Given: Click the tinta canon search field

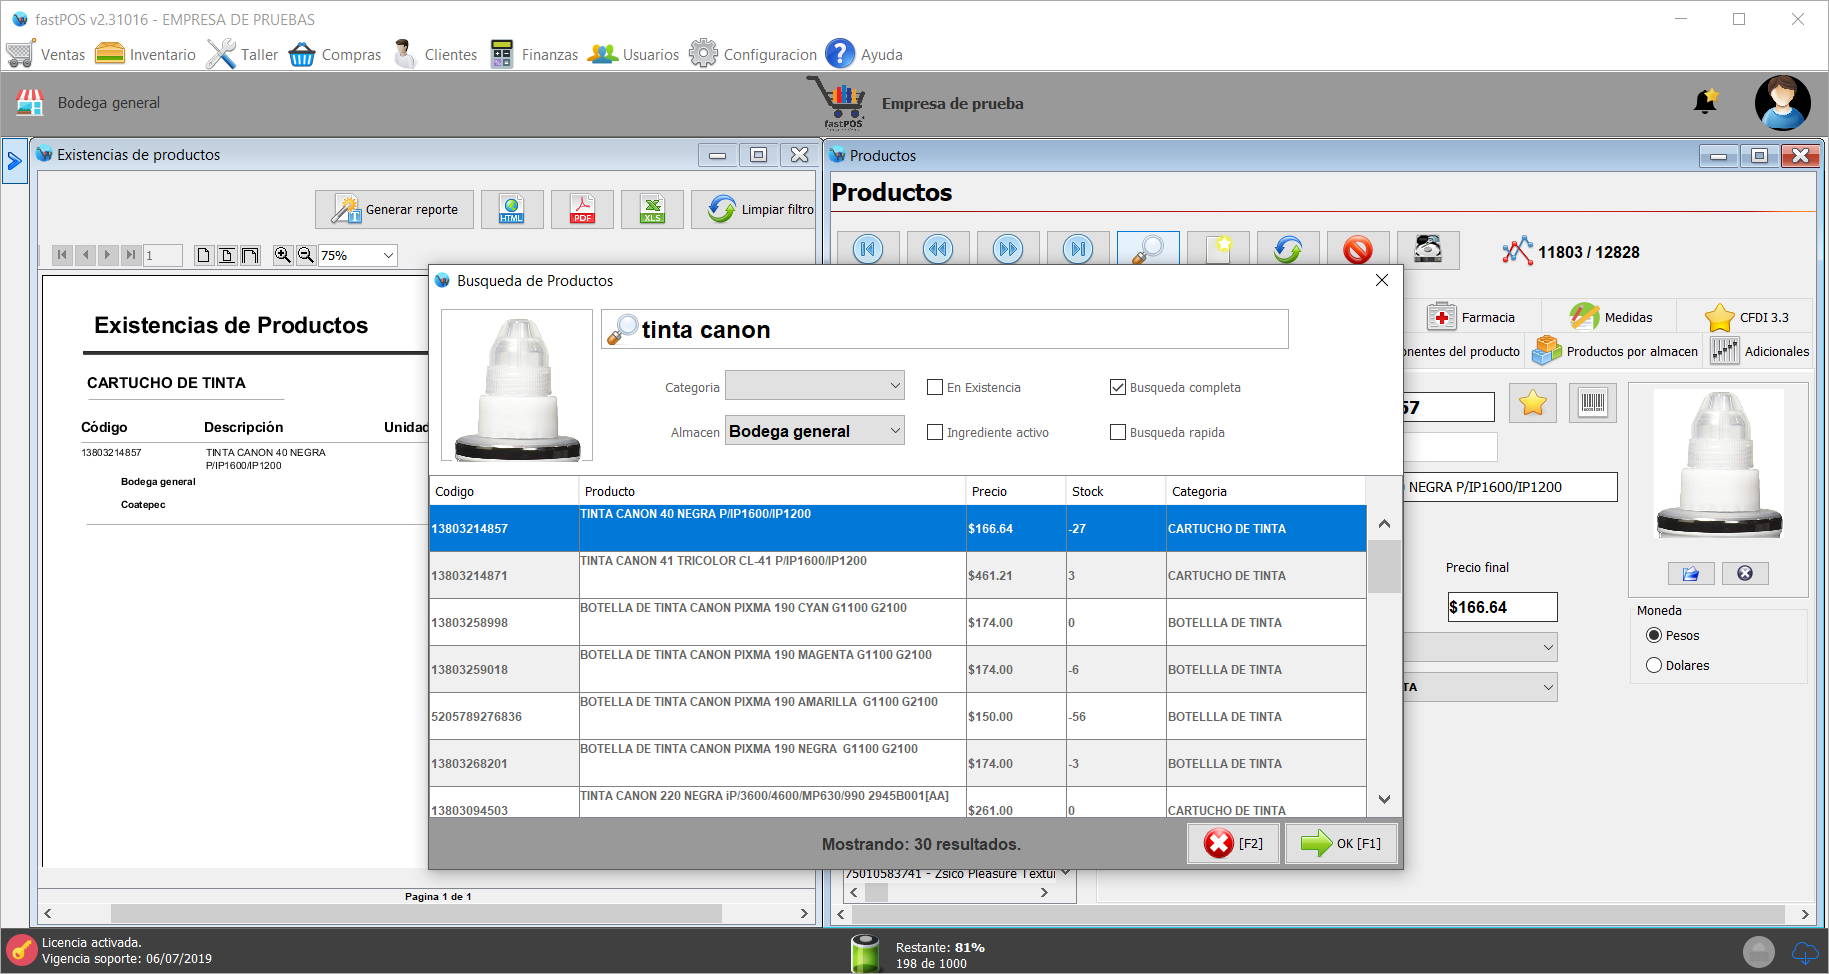Looking at the screenshot, I should pos(960,330).
